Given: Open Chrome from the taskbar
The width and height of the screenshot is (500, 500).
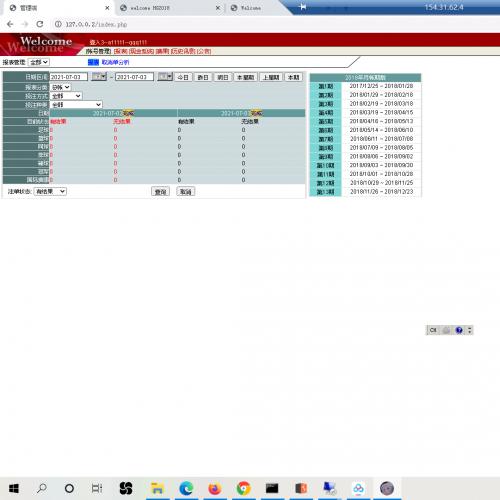Looking at the screenshot, I should tap(244, 489).
